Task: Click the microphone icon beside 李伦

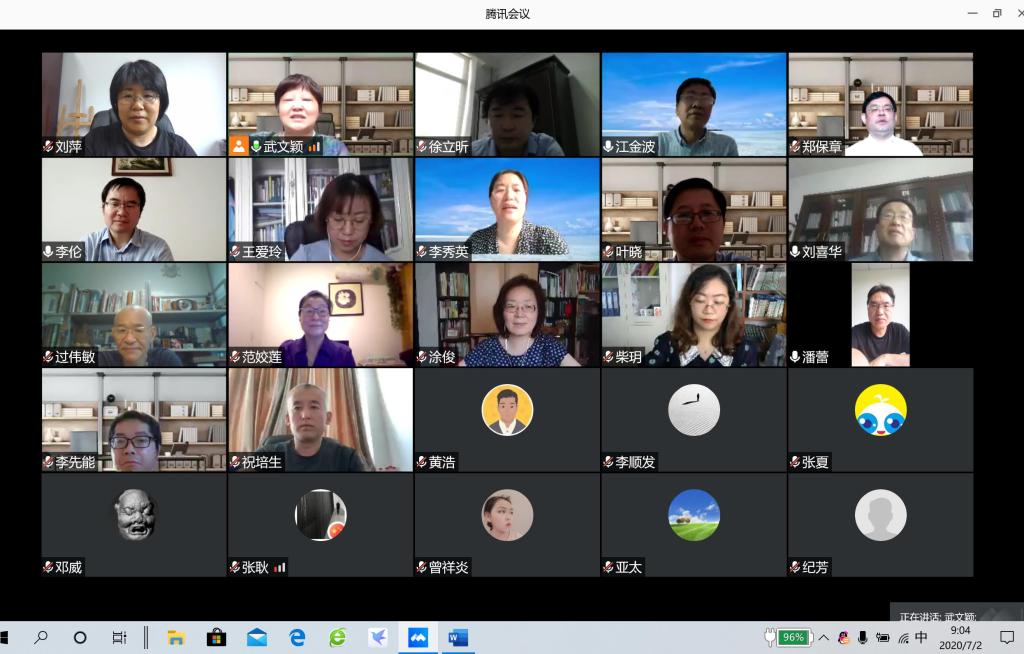Action: point(48,252)
